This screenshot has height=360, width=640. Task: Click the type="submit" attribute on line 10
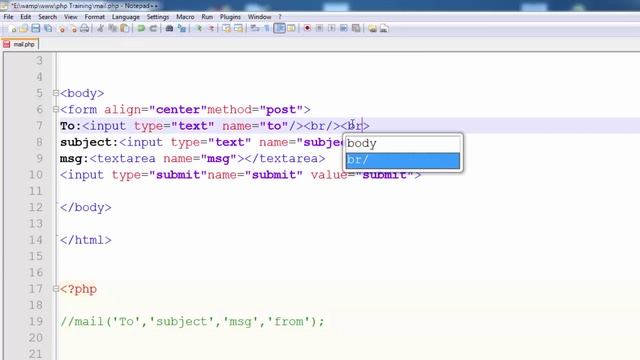[159, 175]
